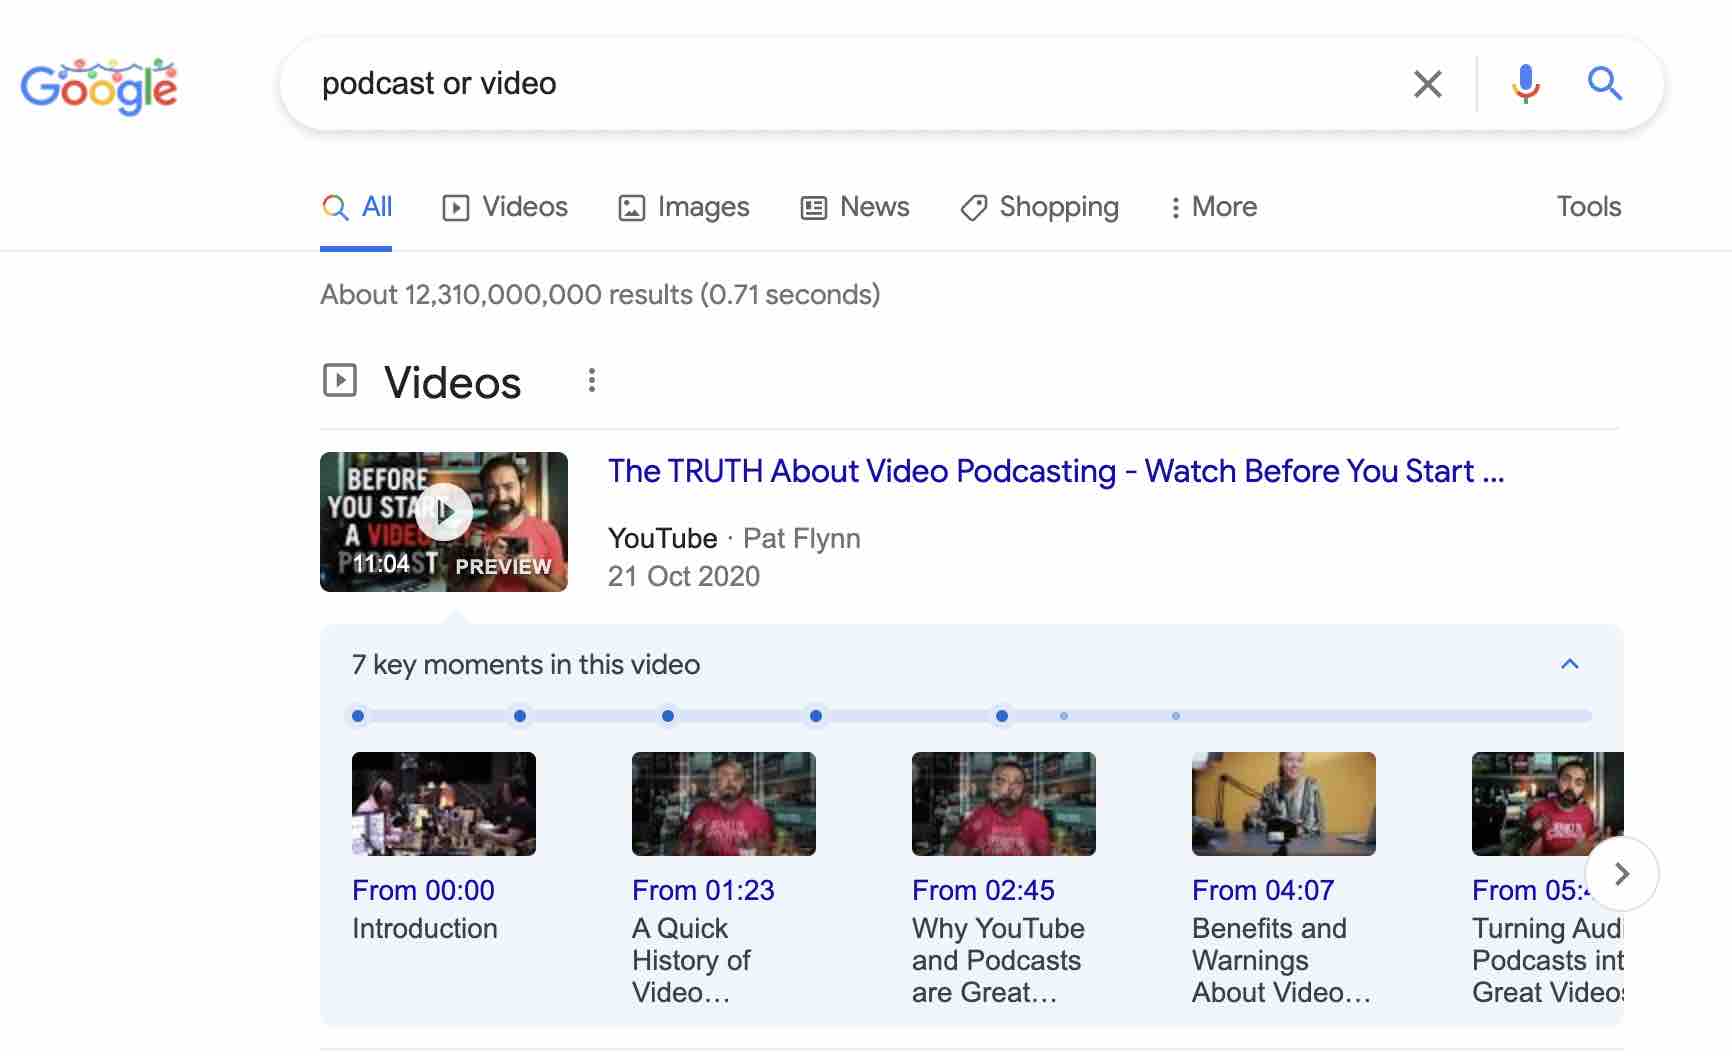The height and width of the screenshot is (1056, 1732).
Task: Click the magnifying glass search icon
Action: tap(1604, 84)
